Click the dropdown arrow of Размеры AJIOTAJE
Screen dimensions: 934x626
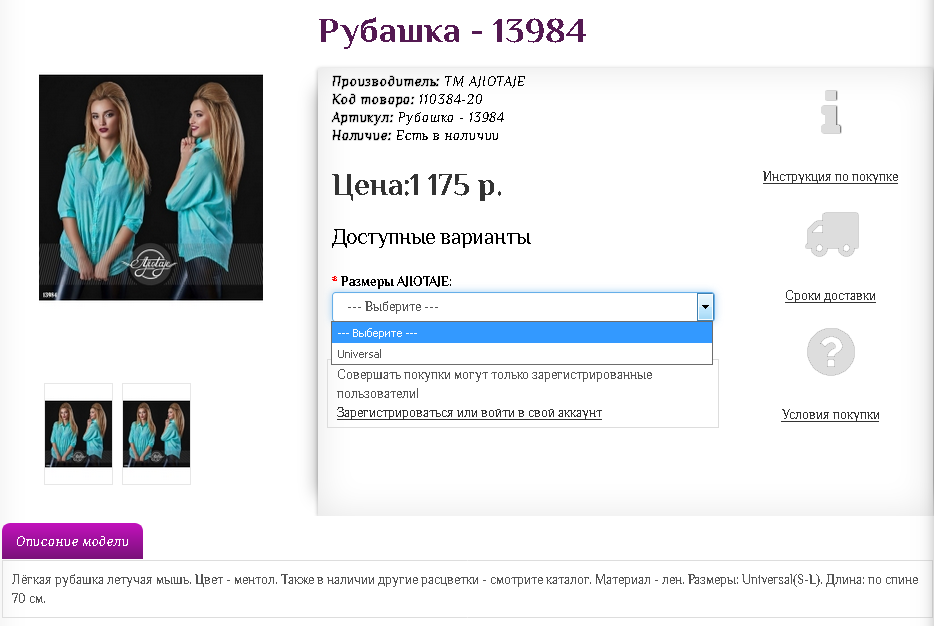click(705, 307)
